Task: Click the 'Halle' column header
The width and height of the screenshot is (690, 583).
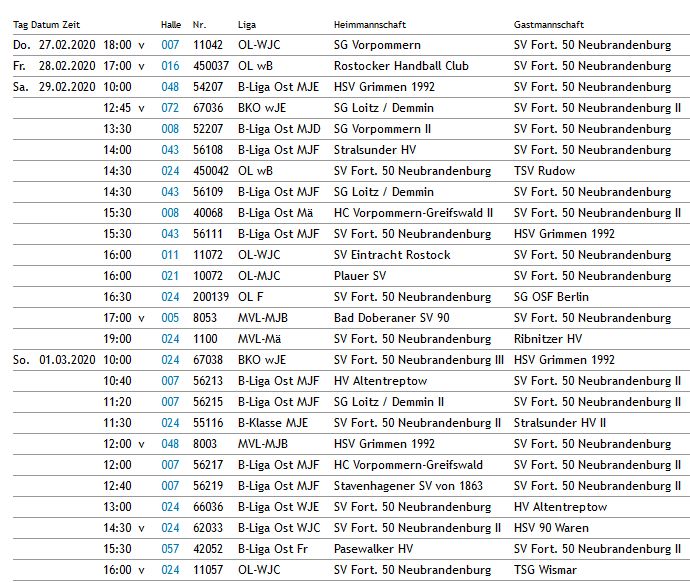Action: [x=171, y=25]
